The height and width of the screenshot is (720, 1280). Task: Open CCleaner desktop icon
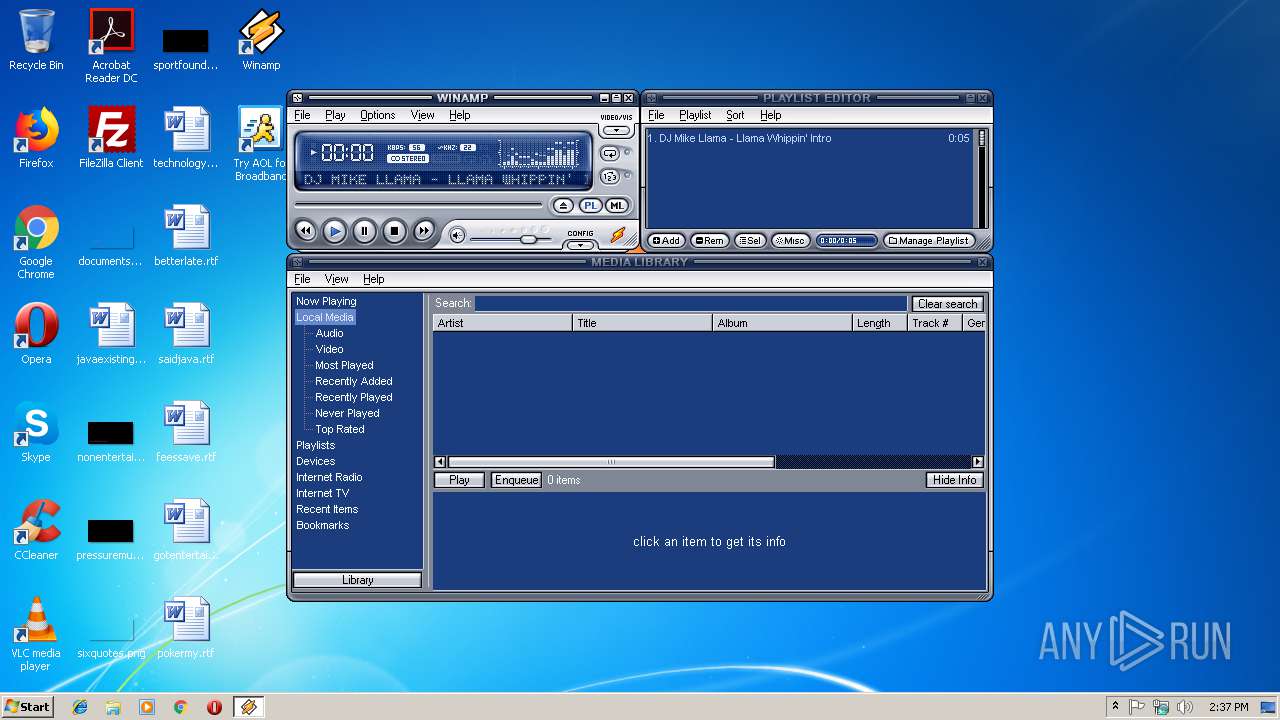36,530
